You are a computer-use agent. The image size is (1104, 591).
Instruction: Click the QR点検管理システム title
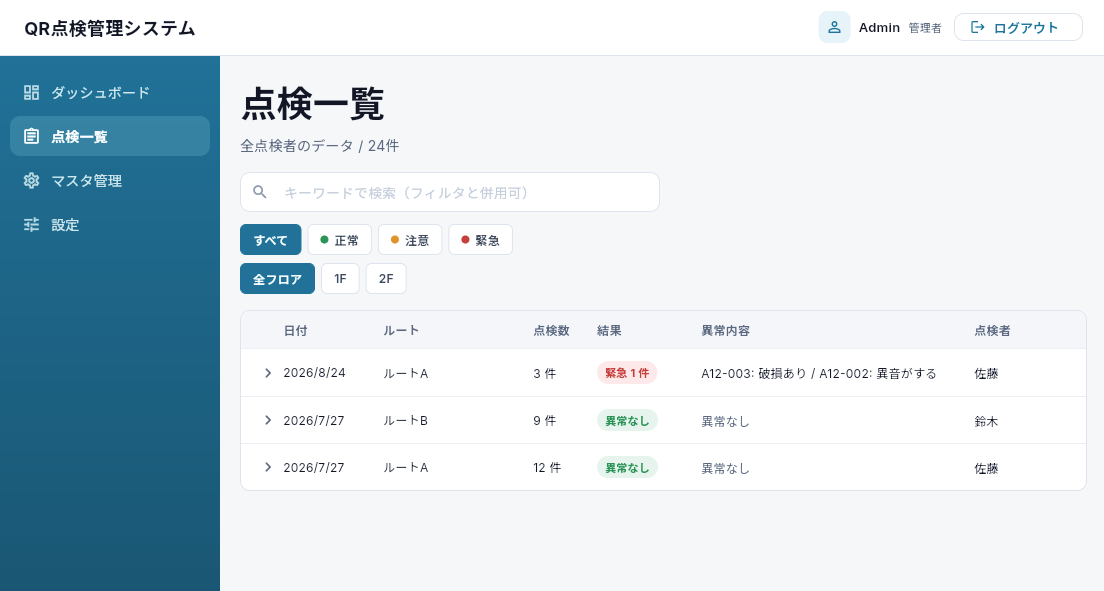[x=110, y=28]
